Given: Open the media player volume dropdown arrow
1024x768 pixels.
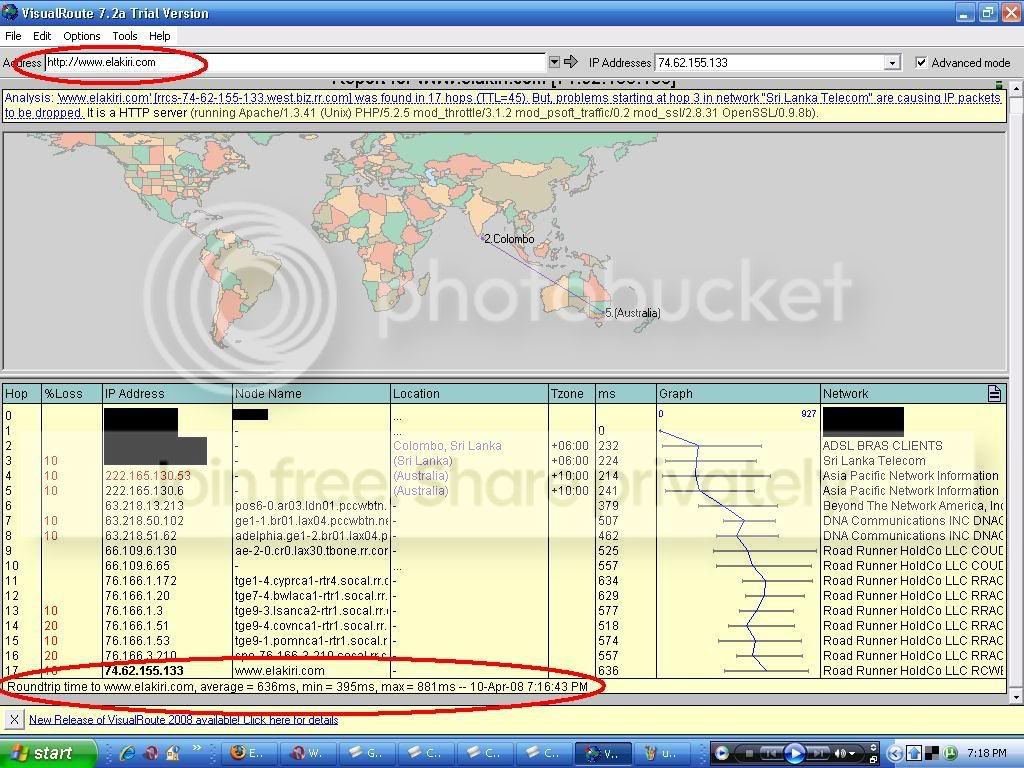Looking at the screenshot, I should [x=854, y=754].
